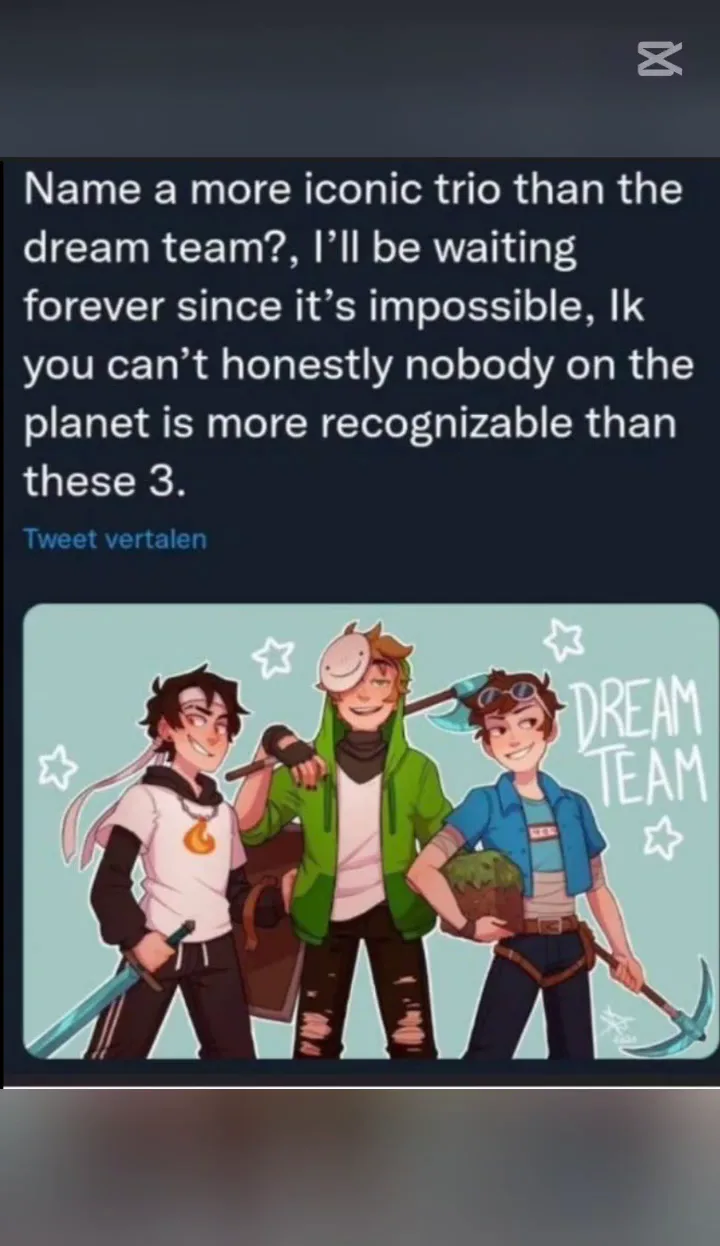
Task: Open the Dream Team fan art image
Action: click(370, 831)
